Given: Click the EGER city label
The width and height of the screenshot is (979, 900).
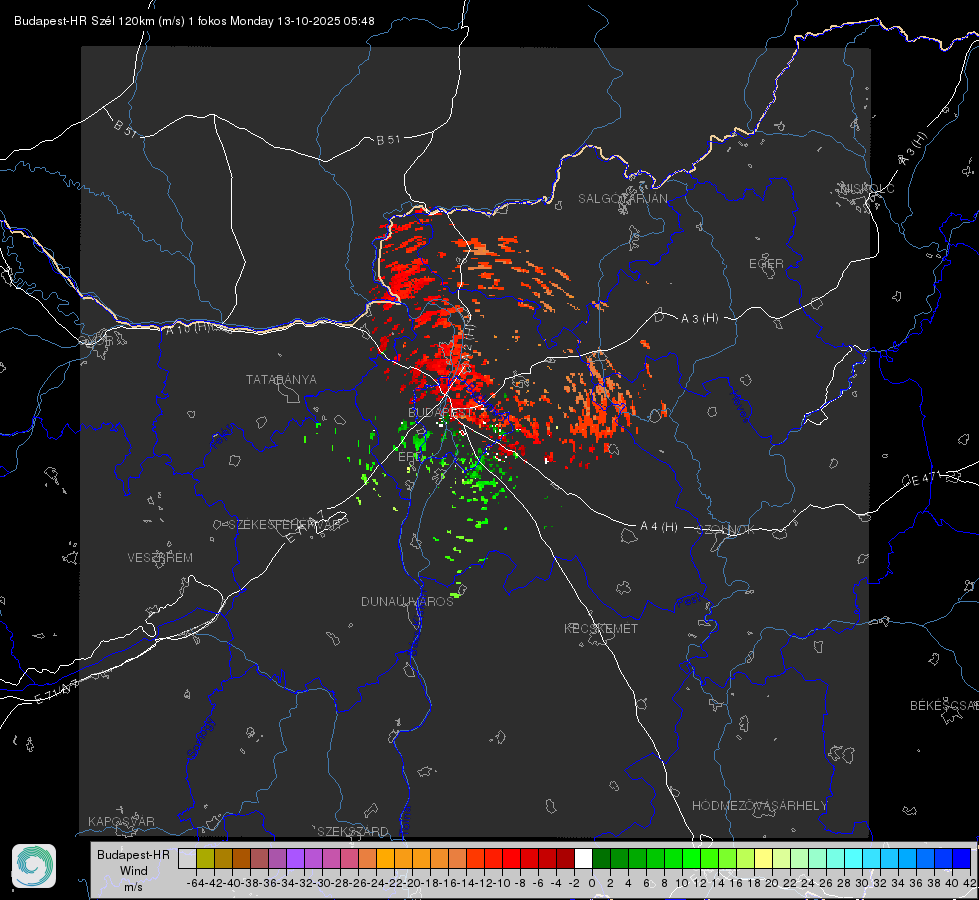Looking at the screenshot, I should pyautogui.click(x=766, y=264).
